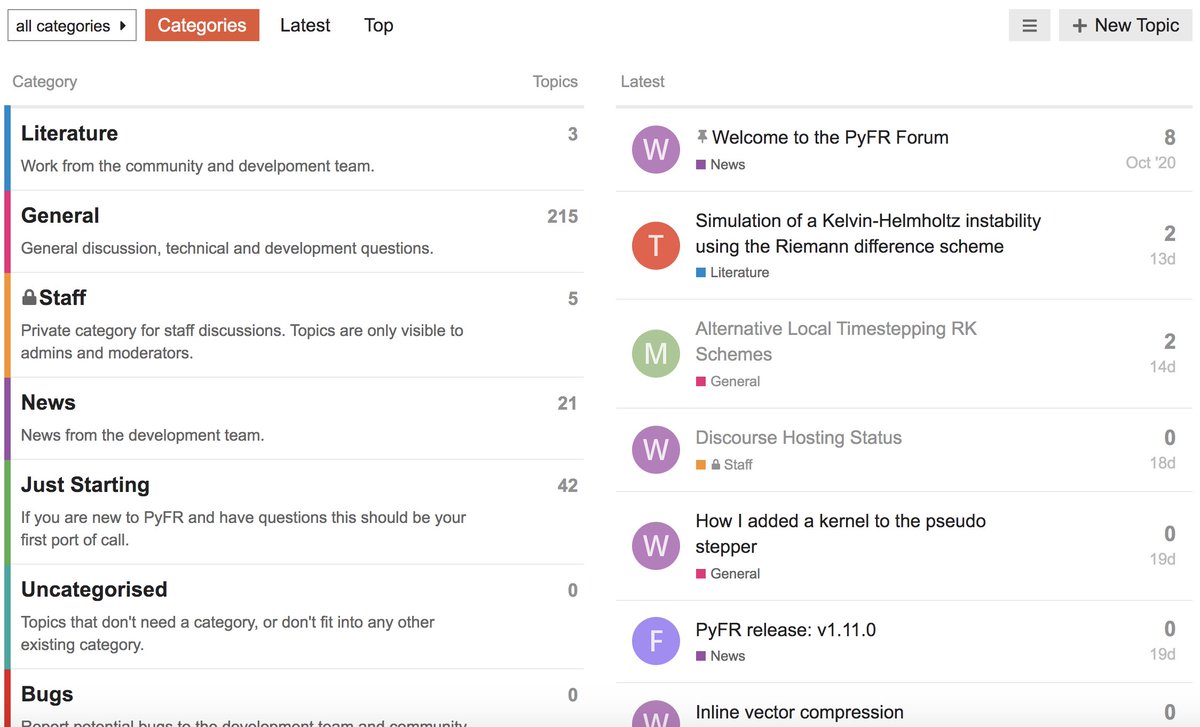This screenshot has width=1200, height=727.
Task: Open Discourse Hosting Status topic
Action: coord(799,437)
